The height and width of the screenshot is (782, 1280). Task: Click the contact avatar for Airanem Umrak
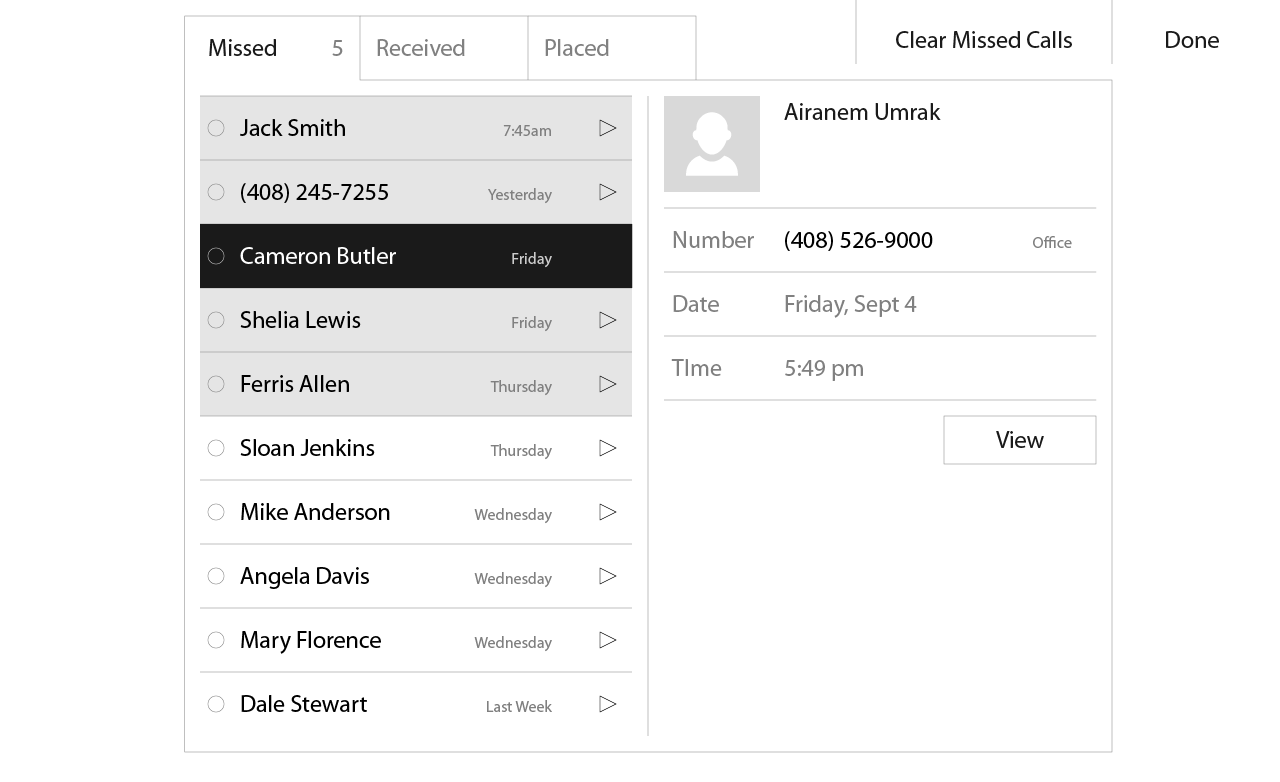712,144
